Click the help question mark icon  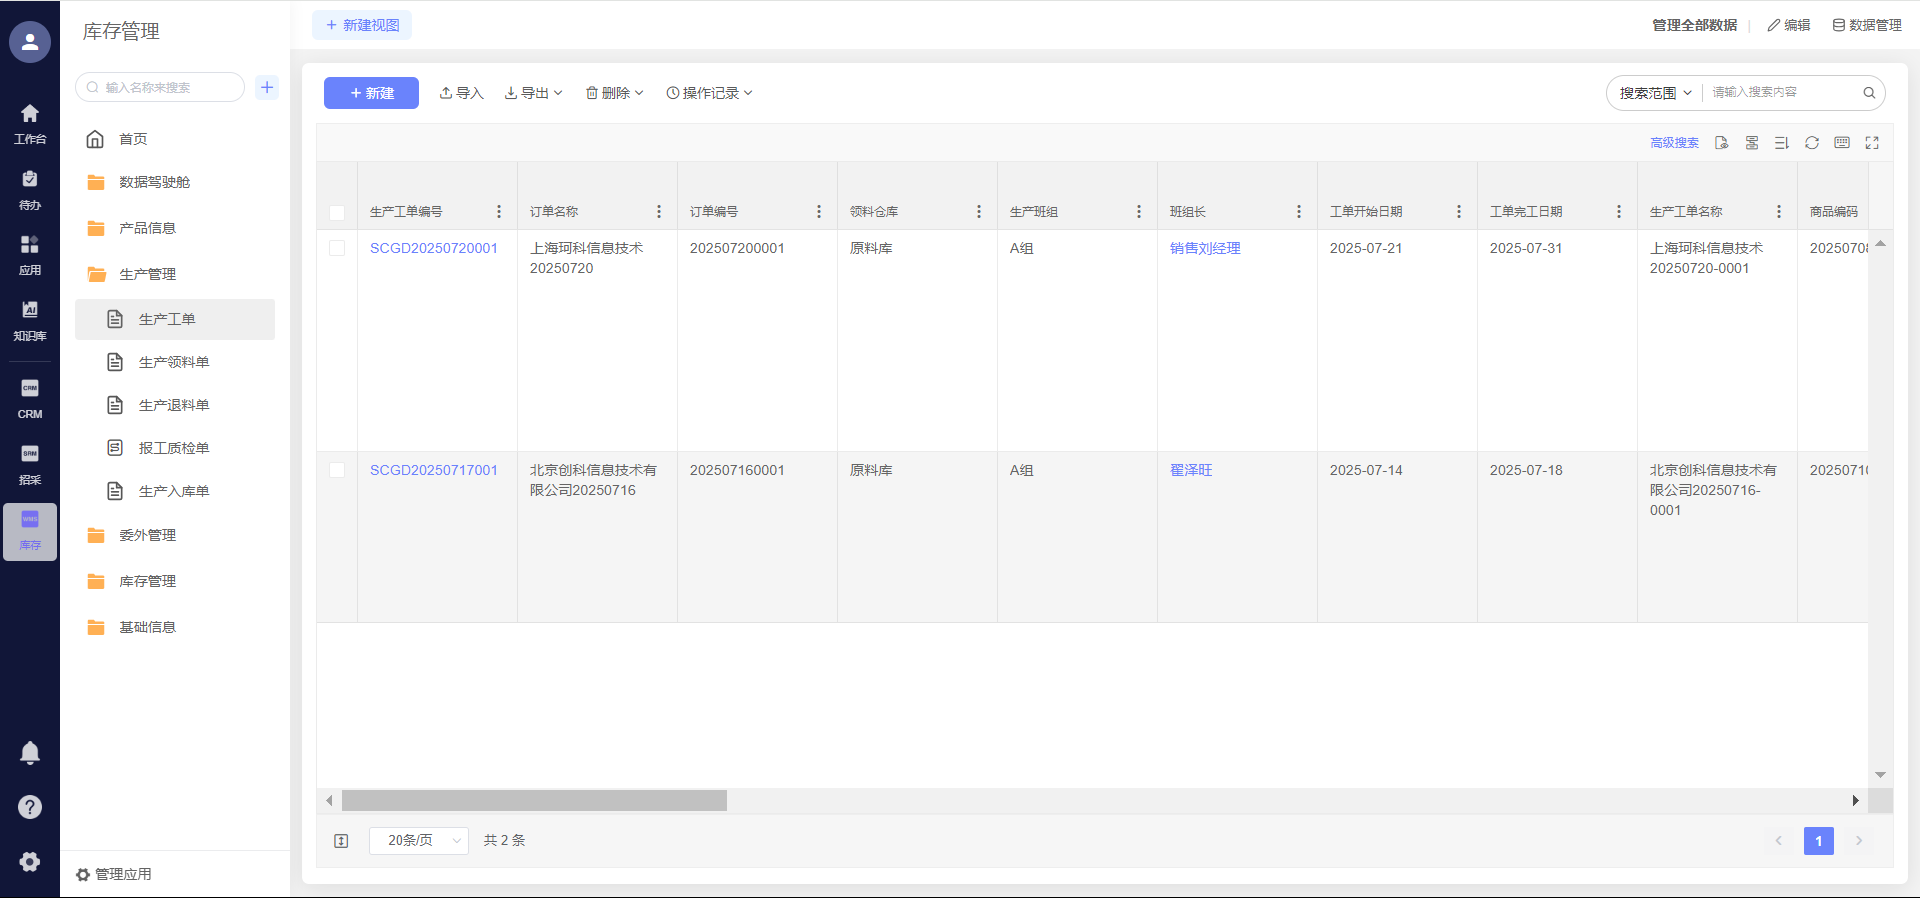[x=30, y=807]
